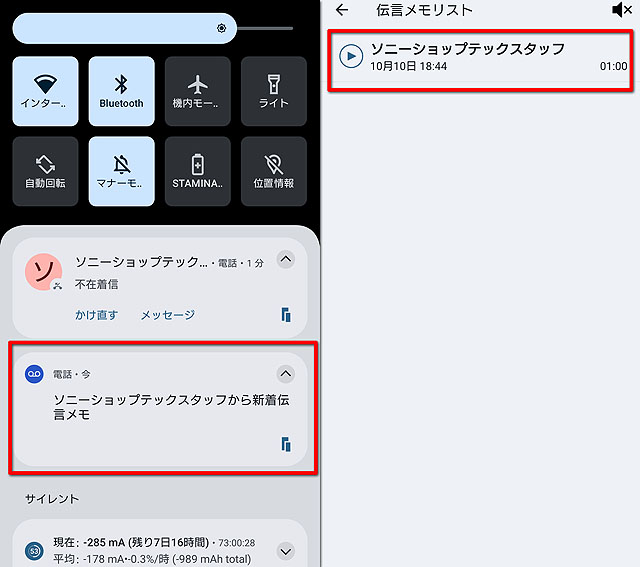Tap the 位置情報 location tile
The height and width of the screenshot is (567, 640).
tap(274, 171)
